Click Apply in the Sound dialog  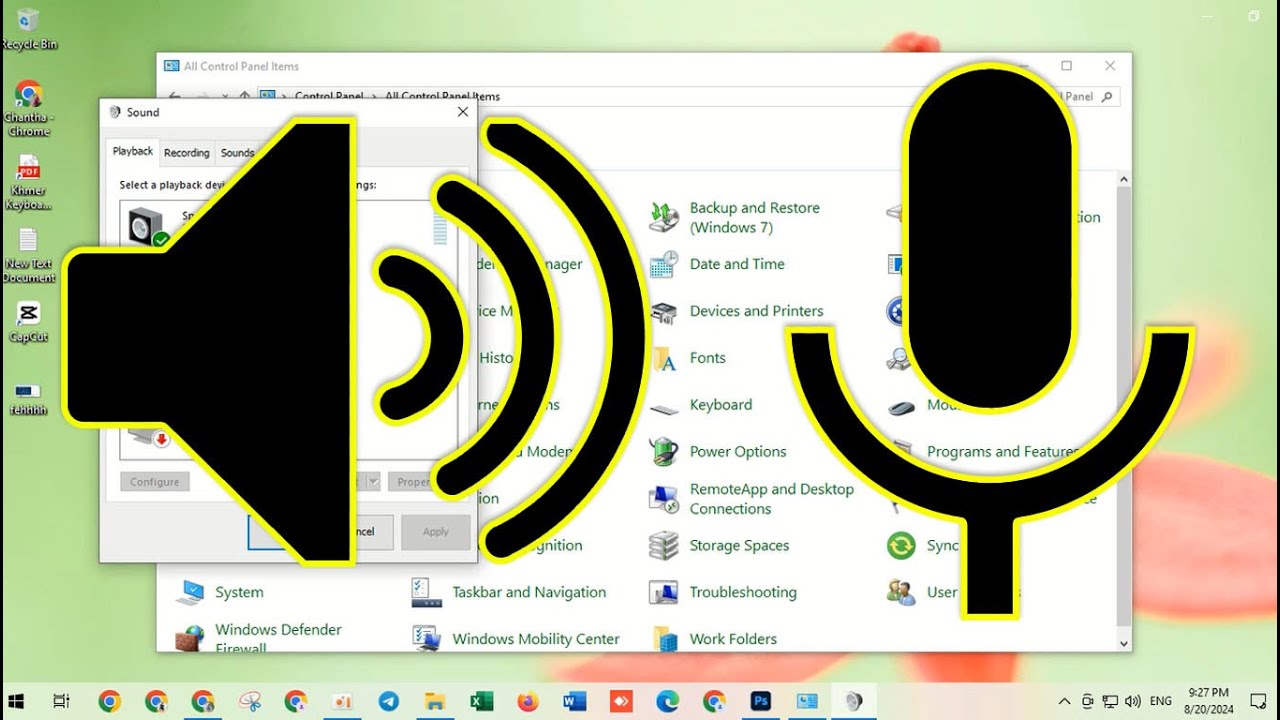tap(436, 532)
